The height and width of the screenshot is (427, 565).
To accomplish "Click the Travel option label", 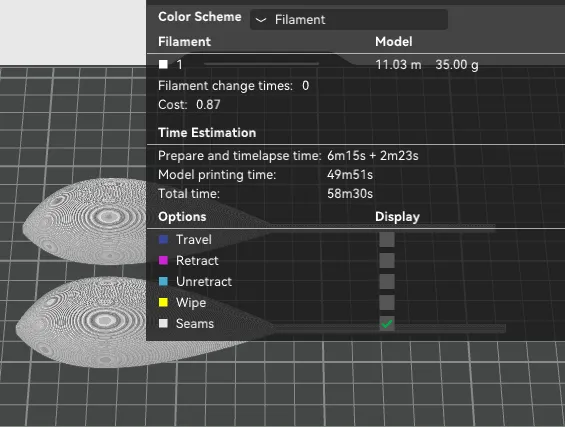I will point(193,240).
